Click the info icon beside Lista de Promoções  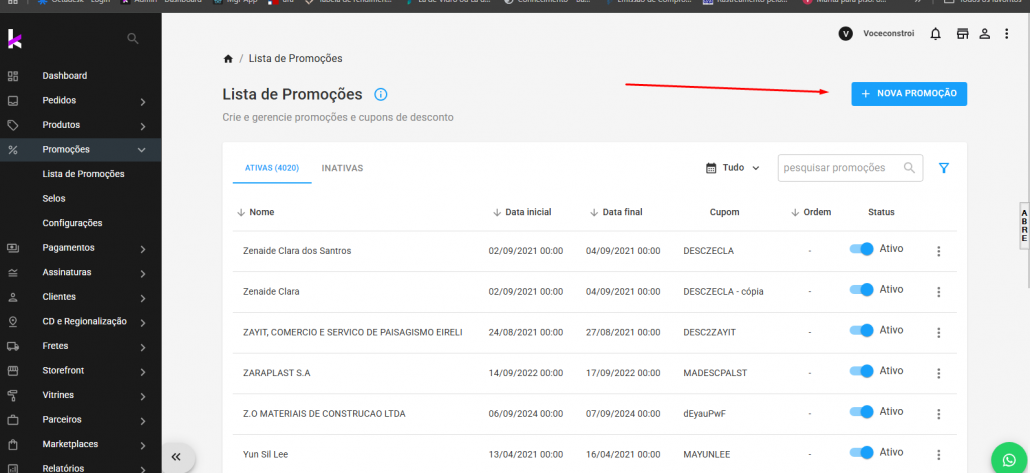tap(381, 94)
